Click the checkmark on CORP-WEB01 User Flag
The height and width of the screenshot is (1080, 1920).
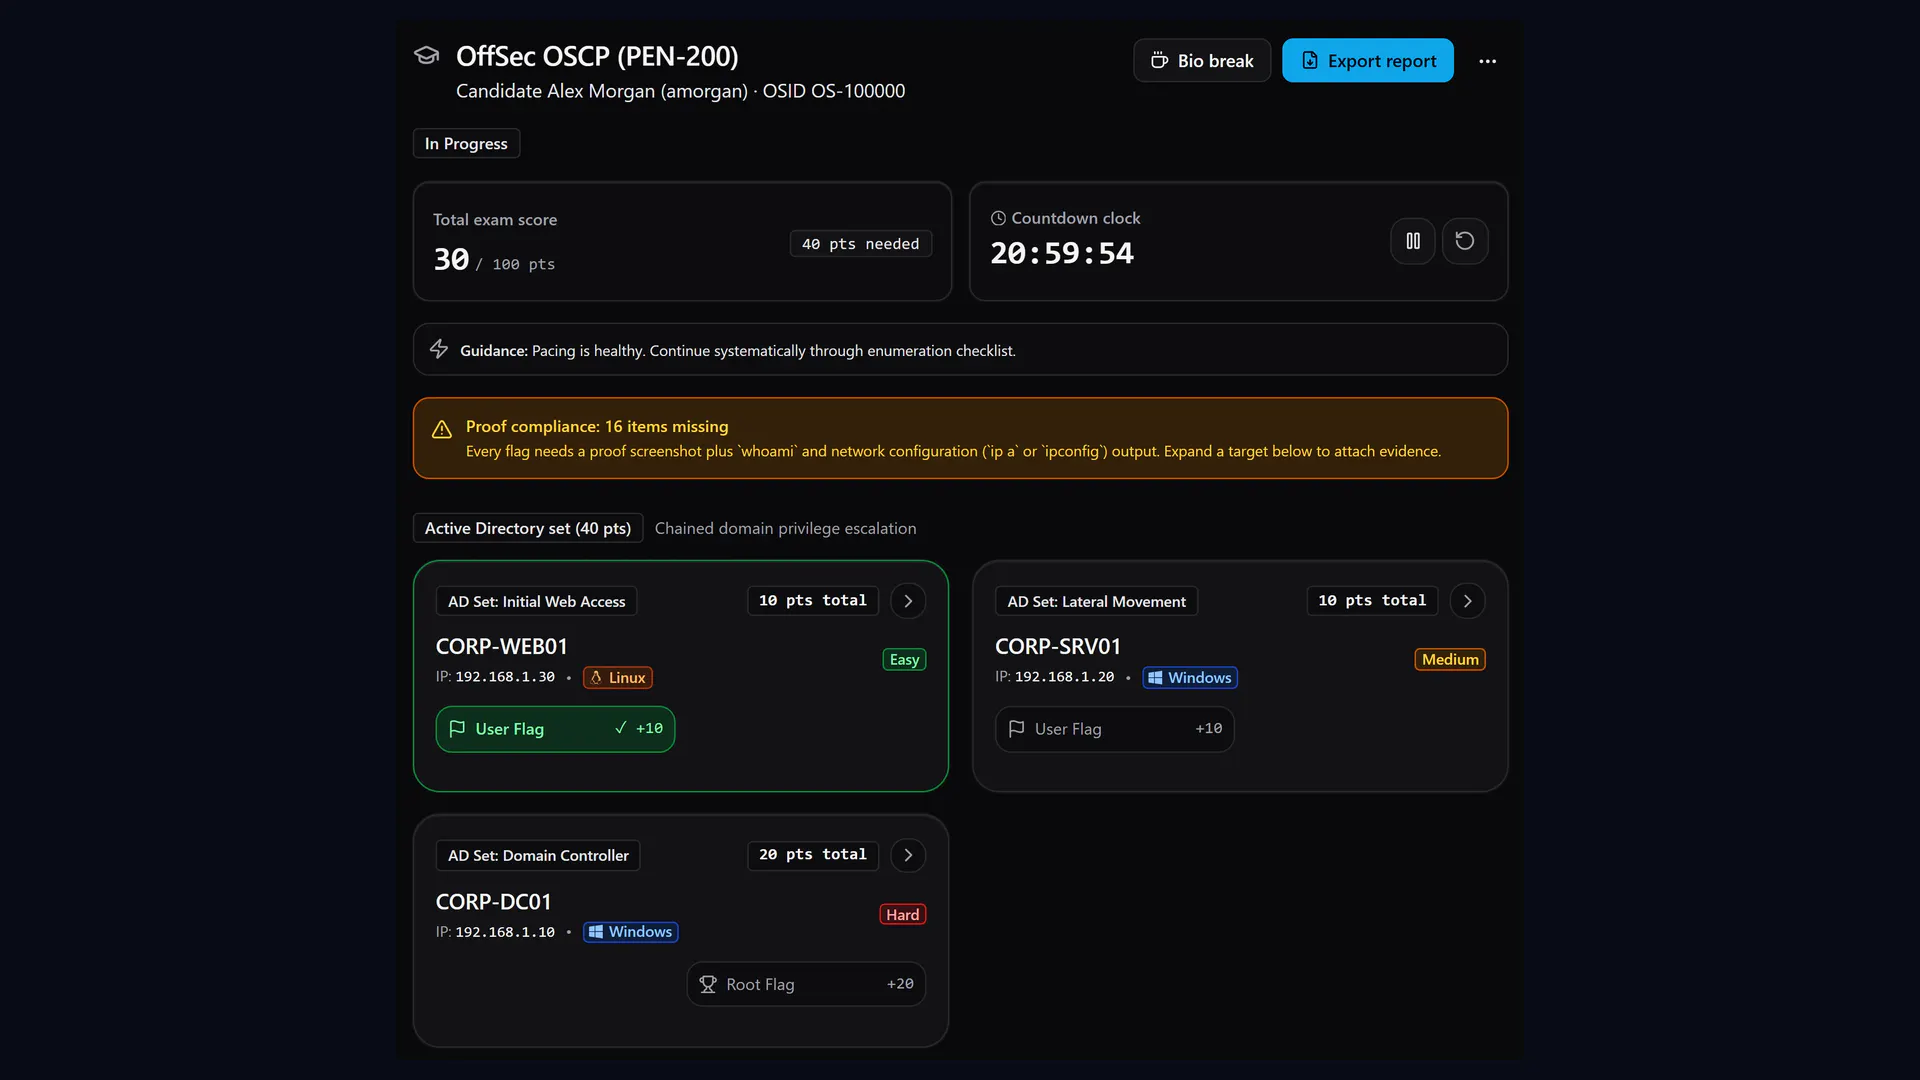(x=621, y=728)
